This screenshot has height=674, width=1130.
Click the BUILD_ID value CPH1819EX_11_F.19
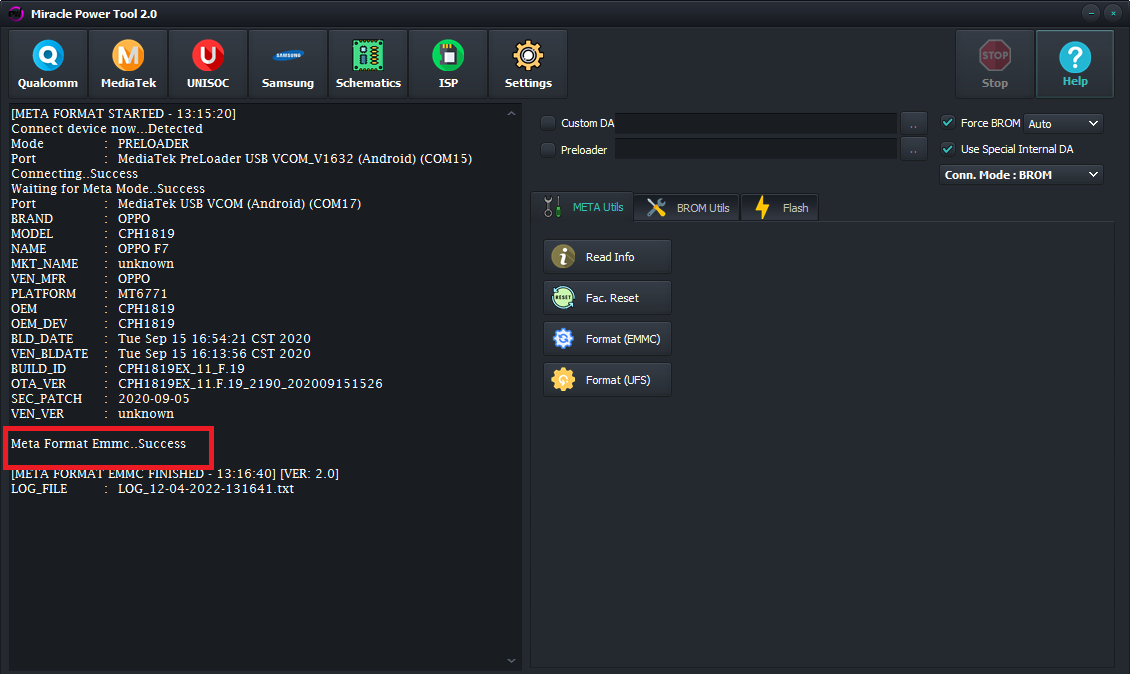pos(182,369)
